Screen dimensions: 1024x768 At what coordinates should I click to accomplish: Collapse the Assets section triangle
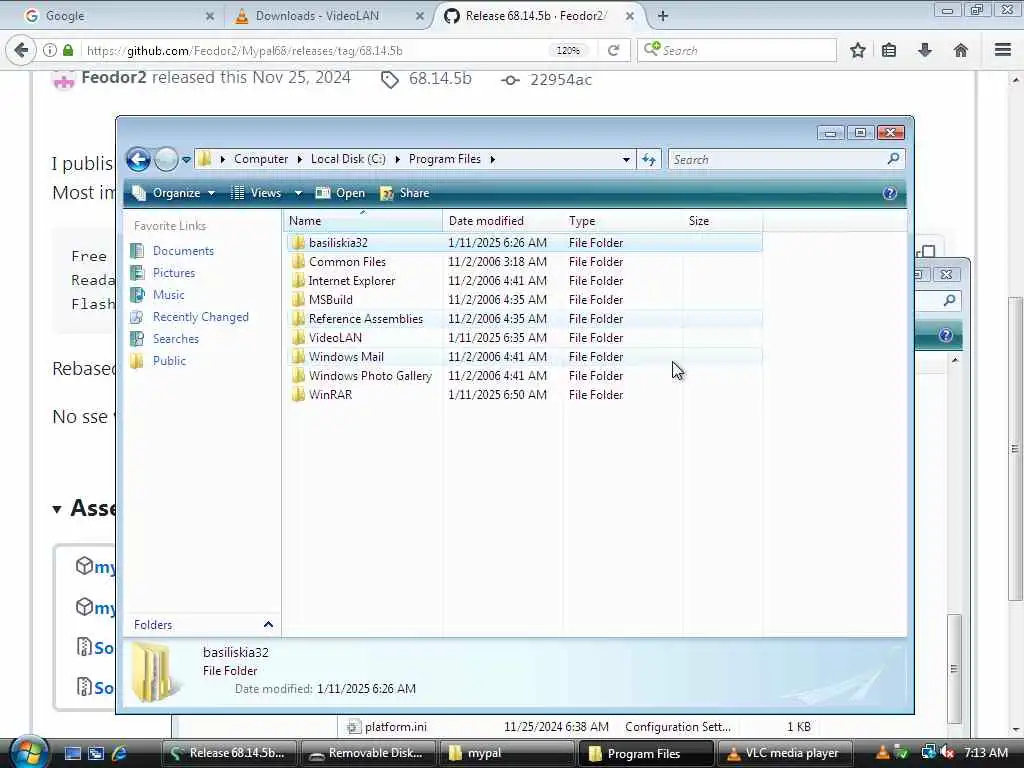coord(57,509)
